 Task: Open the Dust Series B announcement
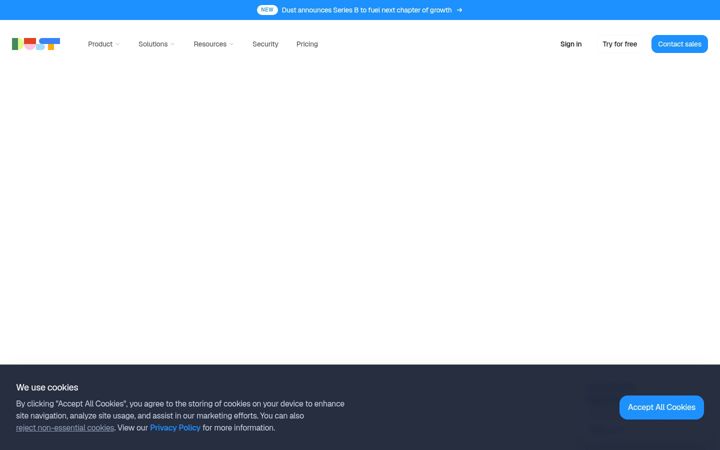pos(366,10)
